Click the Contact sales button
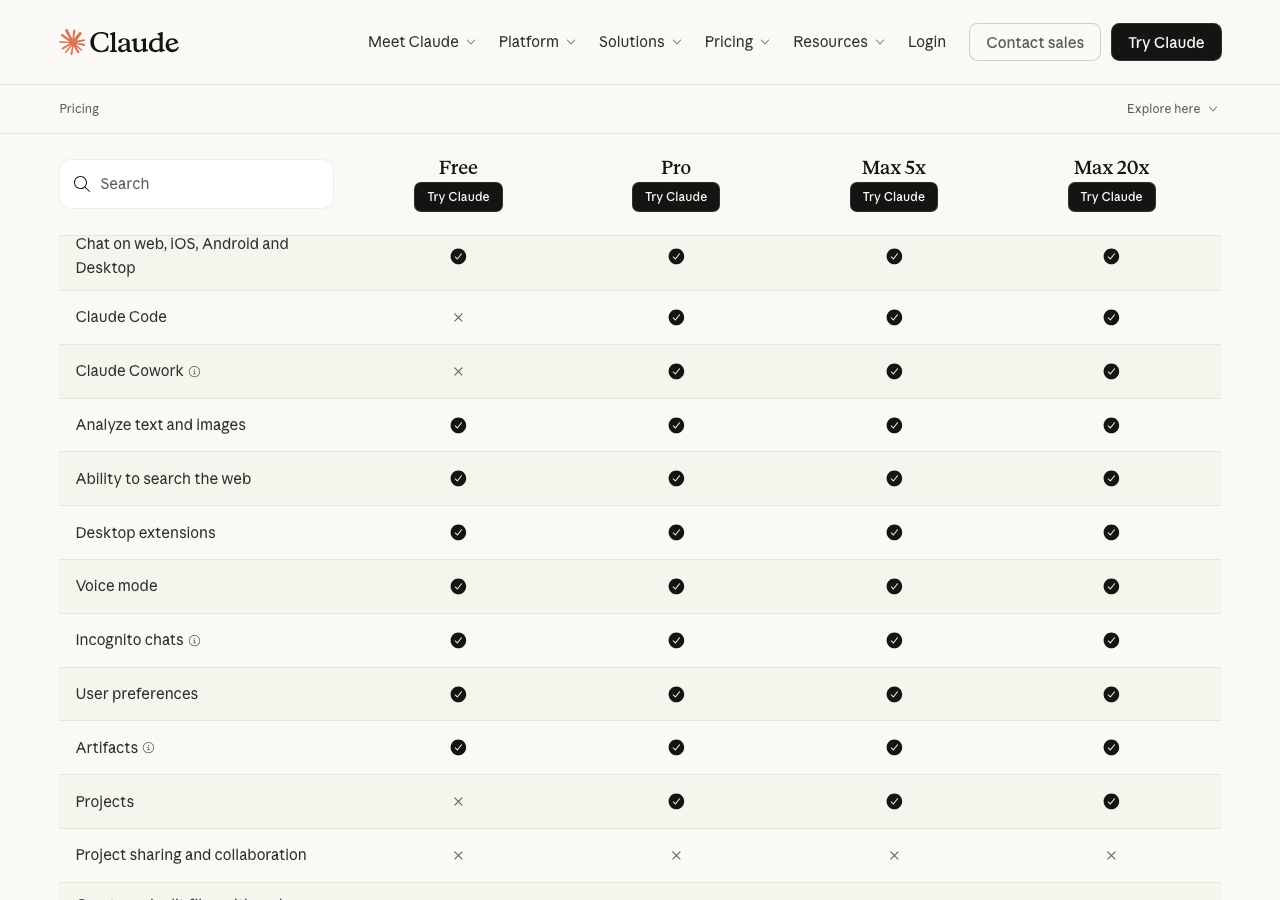Screen dimensions: 1280x900 click(1034, 42)
